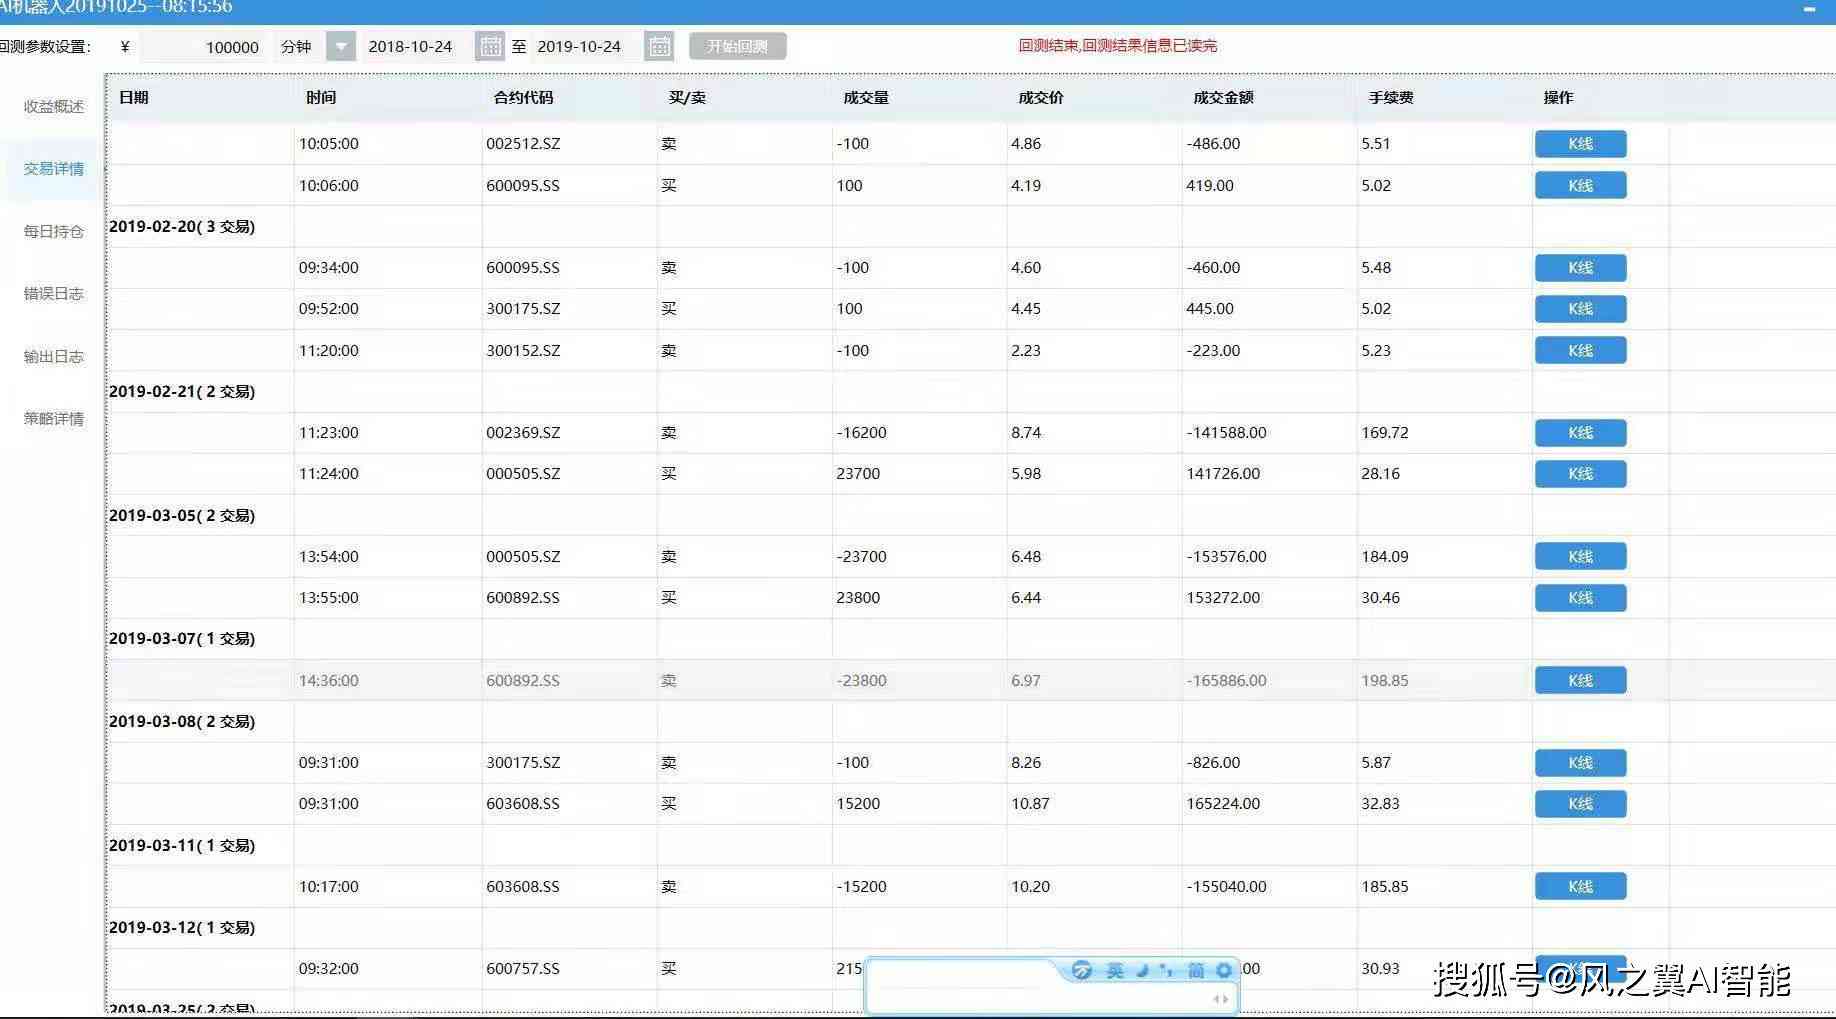The image size is (1836, 1019).
Task: Select the 2019-03-07( 1 交易) group row
Action: pyautogui.click(x=970, y=639)
